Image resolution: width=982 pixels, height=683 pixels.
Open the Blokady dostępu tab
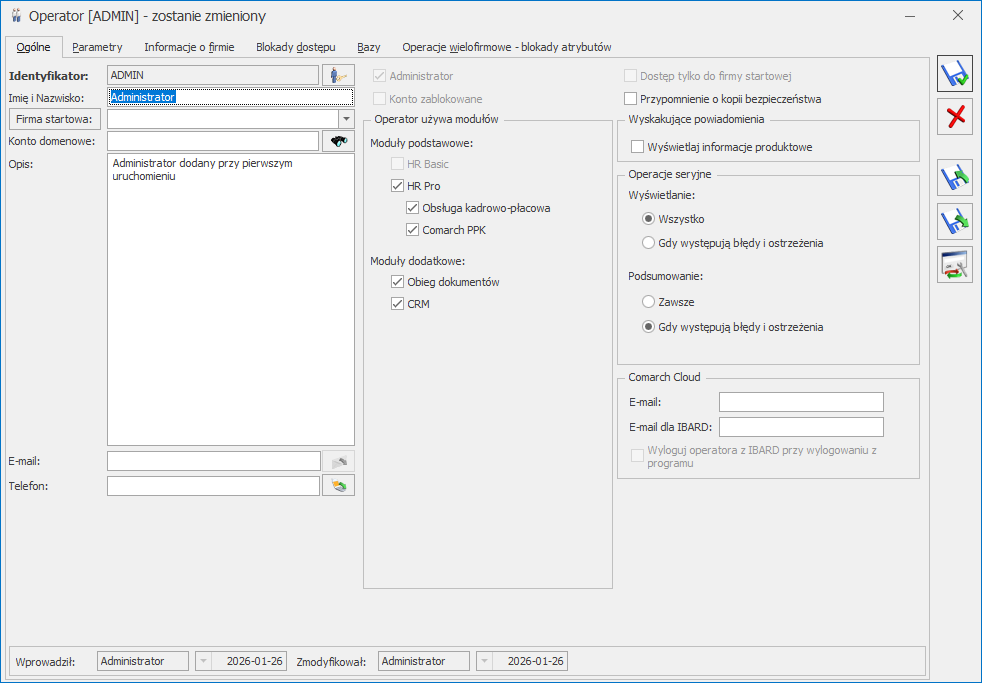(x=296, y=47)
